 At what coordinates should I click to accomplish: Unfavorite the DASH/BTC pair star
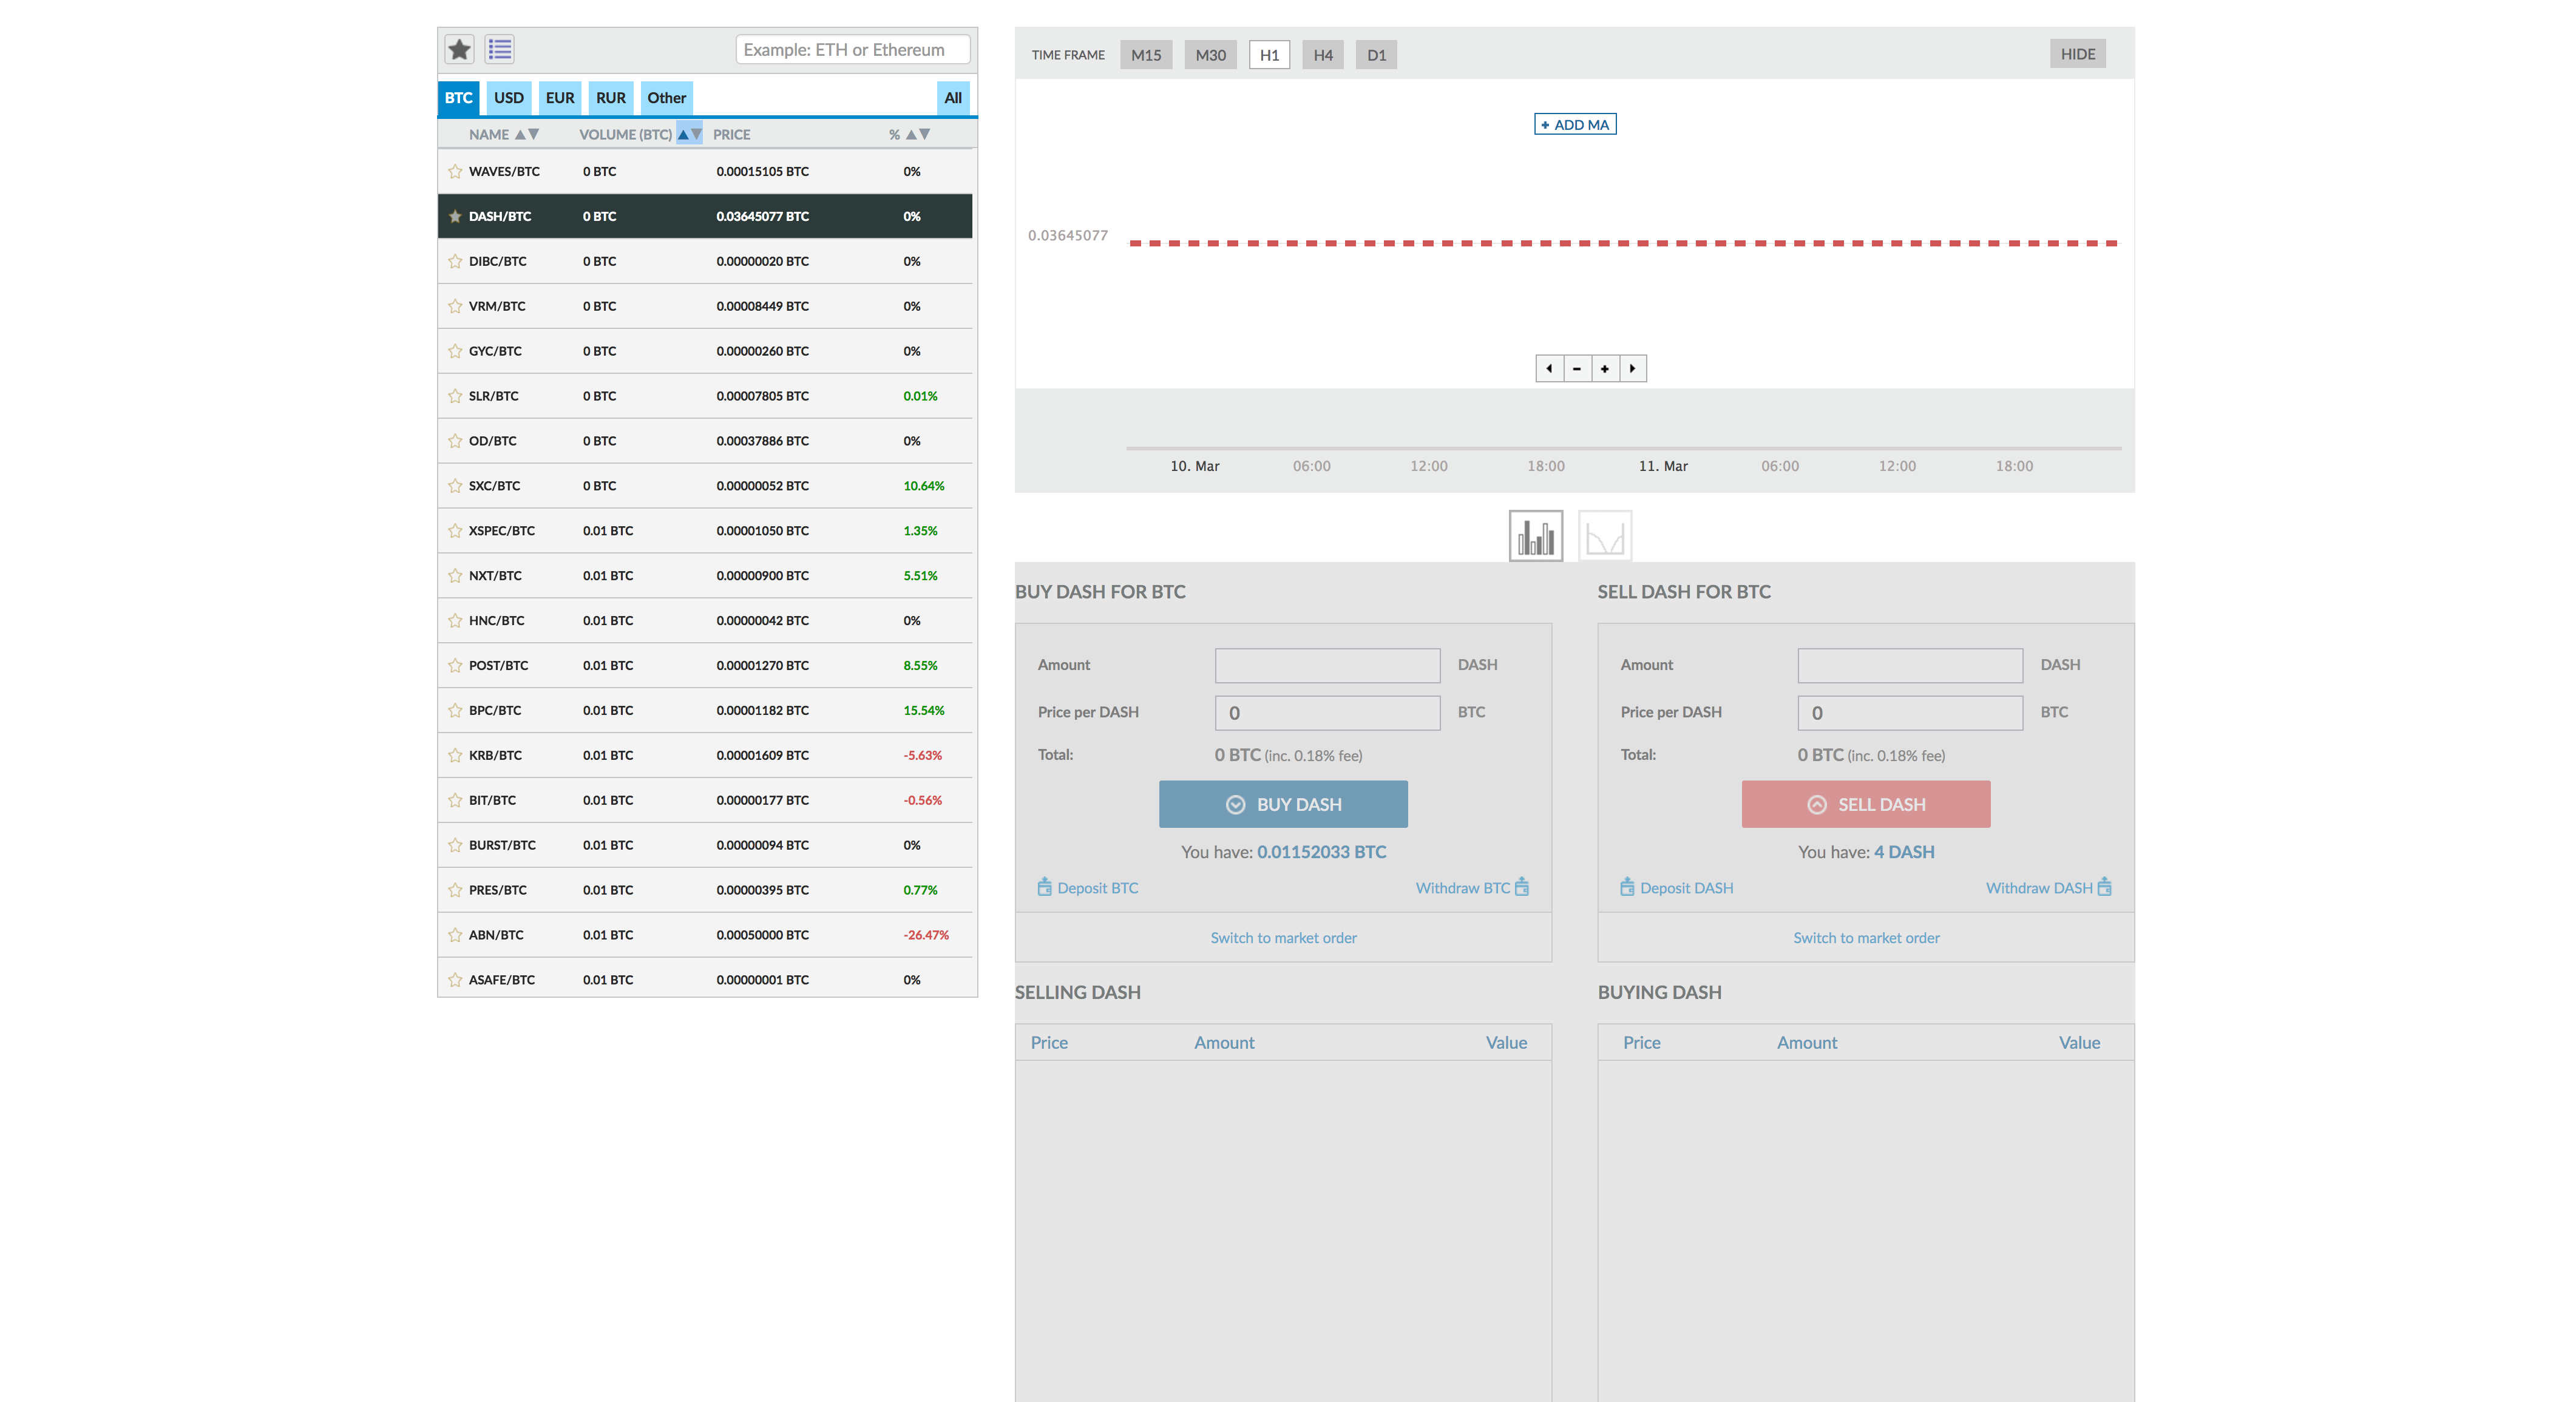pos(455,216)
